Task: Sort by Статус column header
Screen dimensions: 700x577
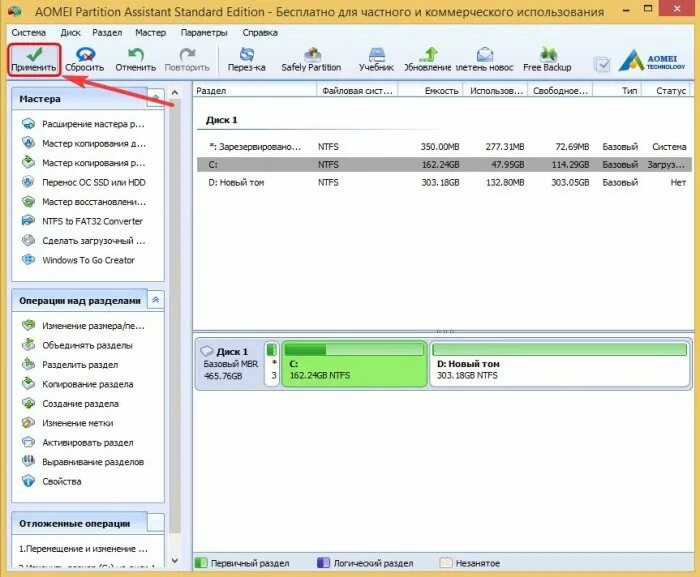Action: (667, 91)
